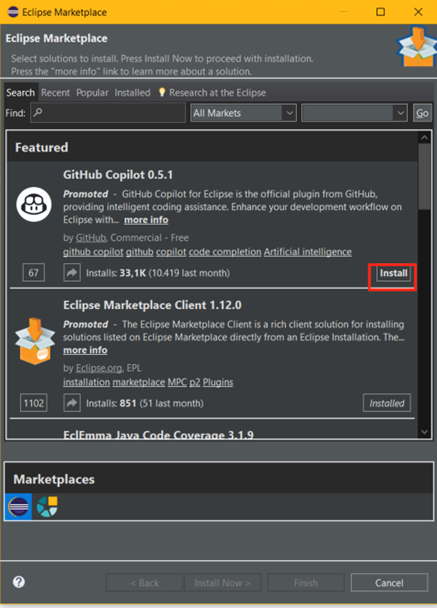Switch to the Installed tab
This screenshot has width=437, height=608.
pos(132,93)
